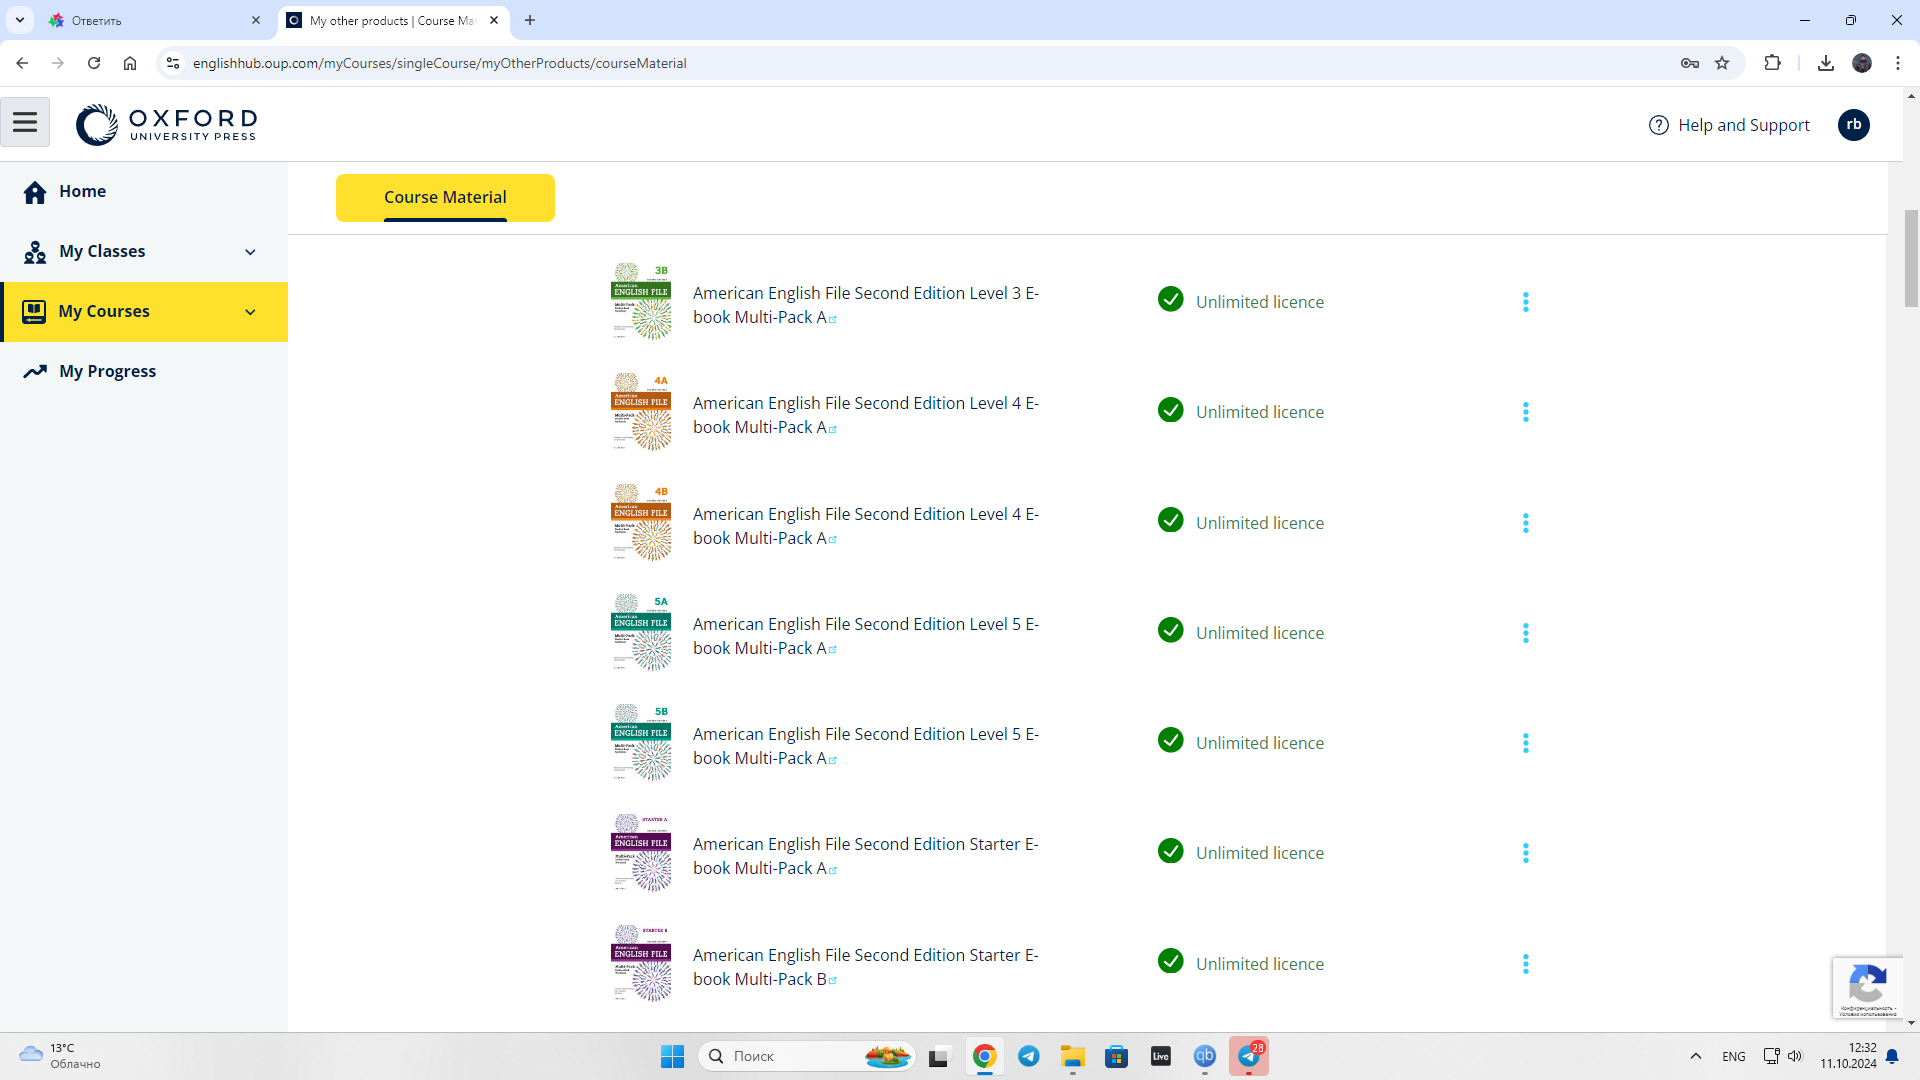The width and height of the screenshot is (1920, 1080).
Task: Select the Course Material tab
Action: (445, 198)
